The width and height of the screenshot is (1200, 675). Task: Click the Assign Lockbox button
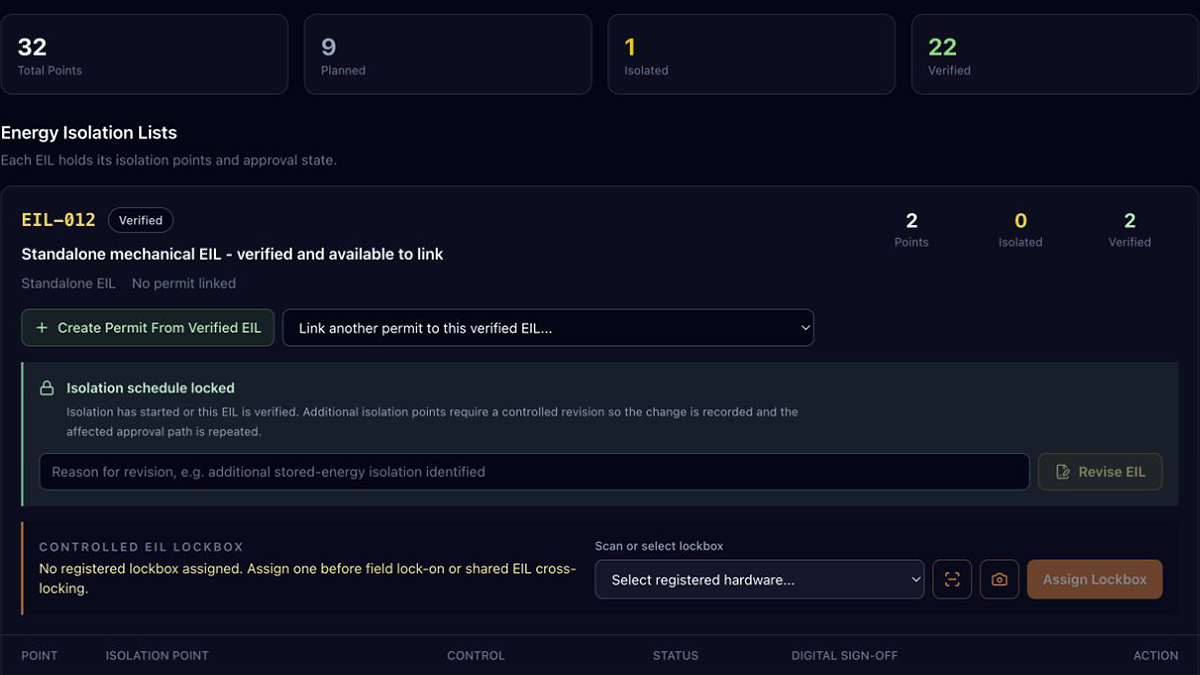[1094, 579]
